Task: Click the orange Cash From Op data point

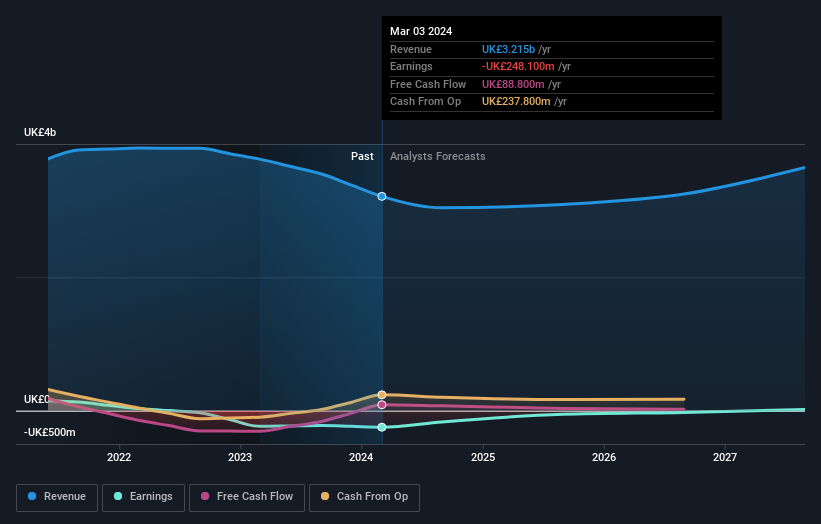Action: [382, 395]
